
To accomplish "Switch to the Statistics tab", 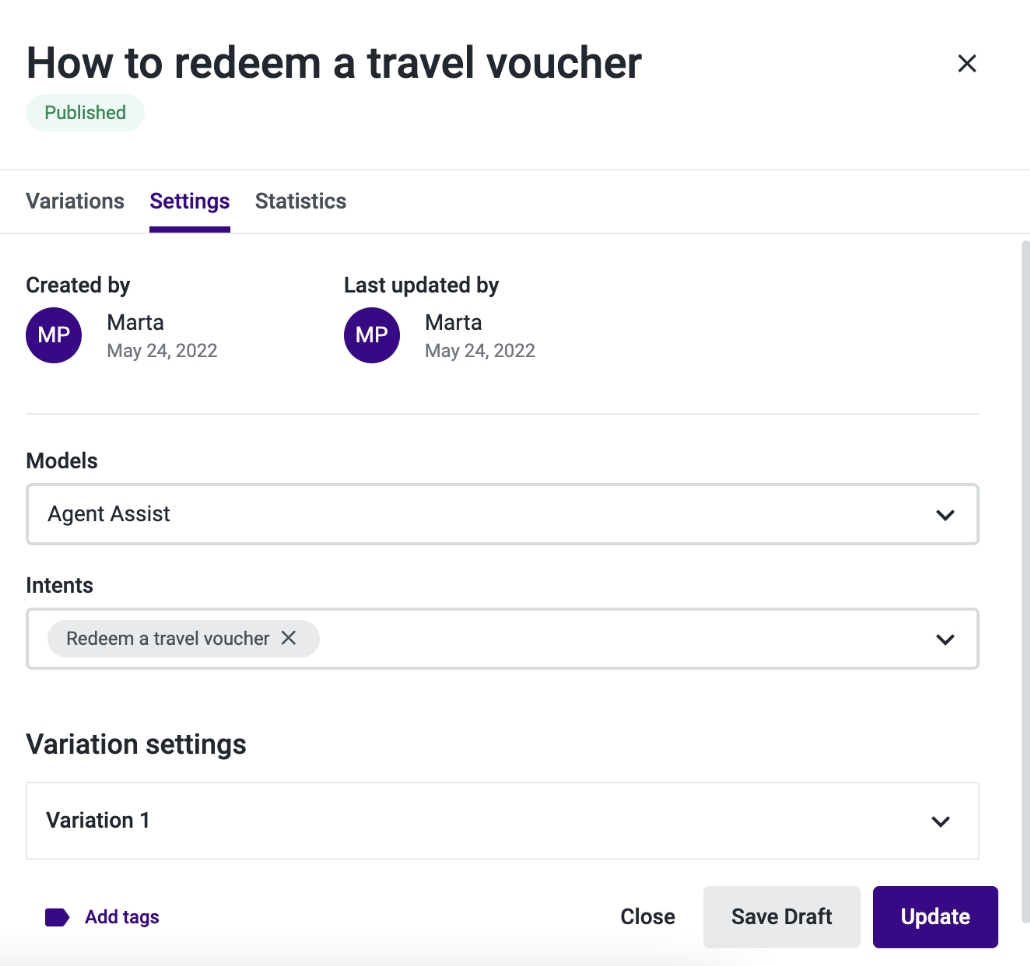I will point(300,201).
